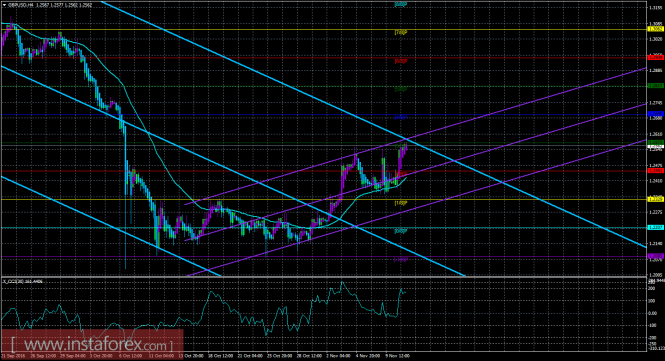Click the 21 Sep 2016 date on time axis
The image size is (665, 361).
coord(12,356)
